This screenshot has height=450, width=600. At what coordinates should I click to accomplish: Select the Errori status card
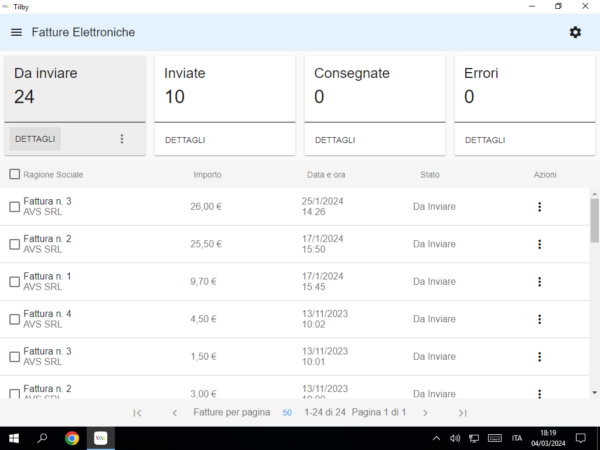525,88
